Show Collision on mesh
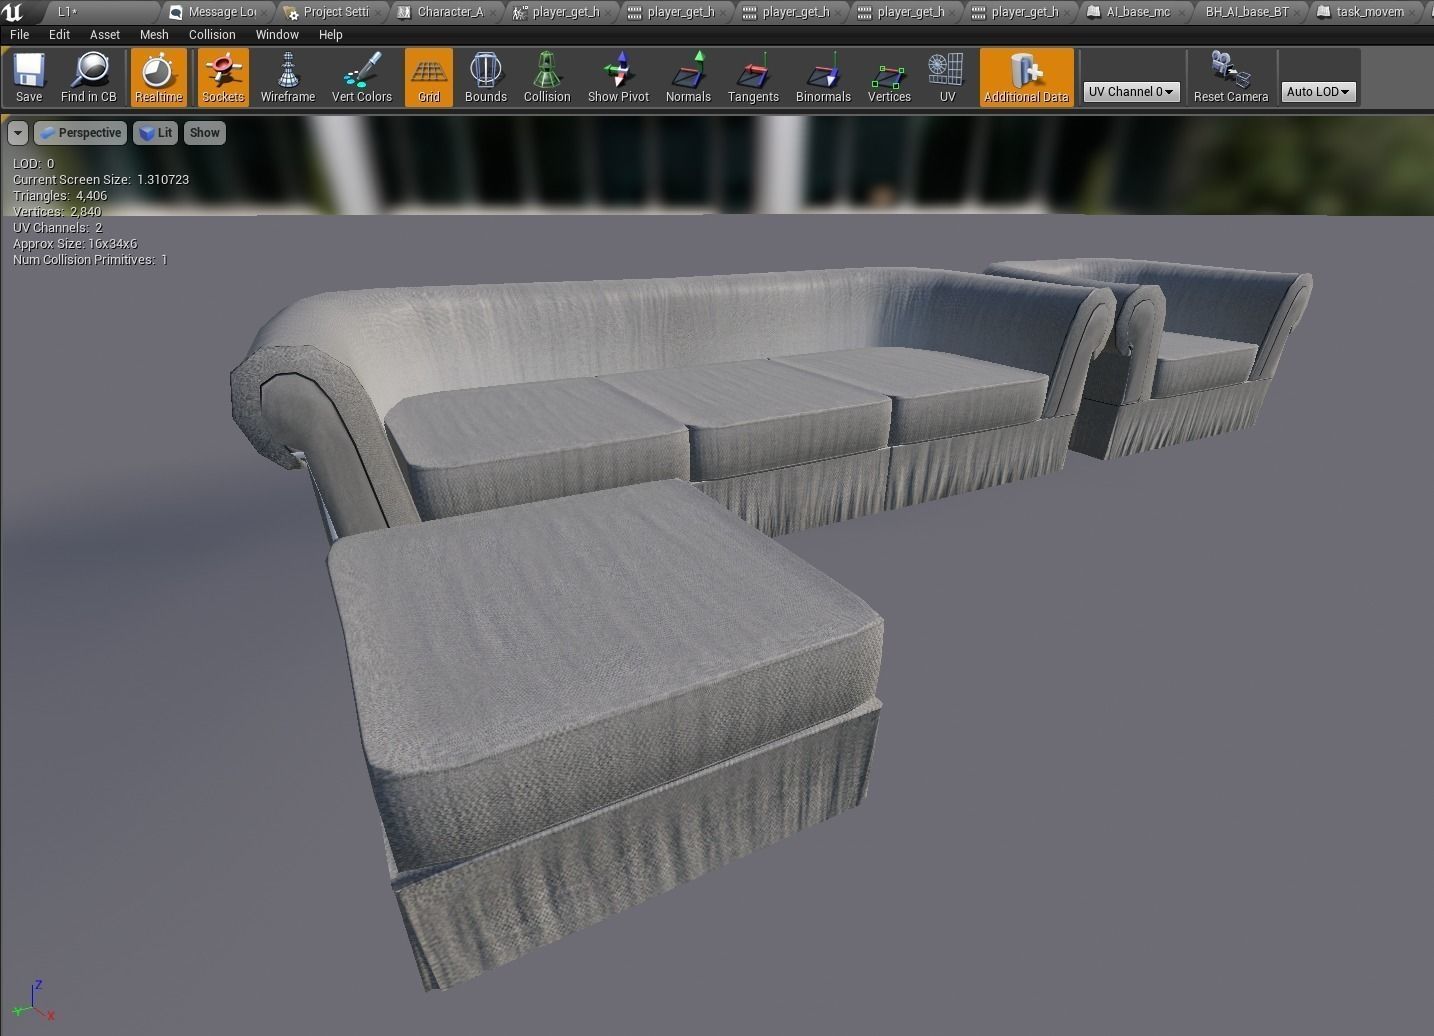The height and width of the screenshot is (1036, 1434). point(547,77)
